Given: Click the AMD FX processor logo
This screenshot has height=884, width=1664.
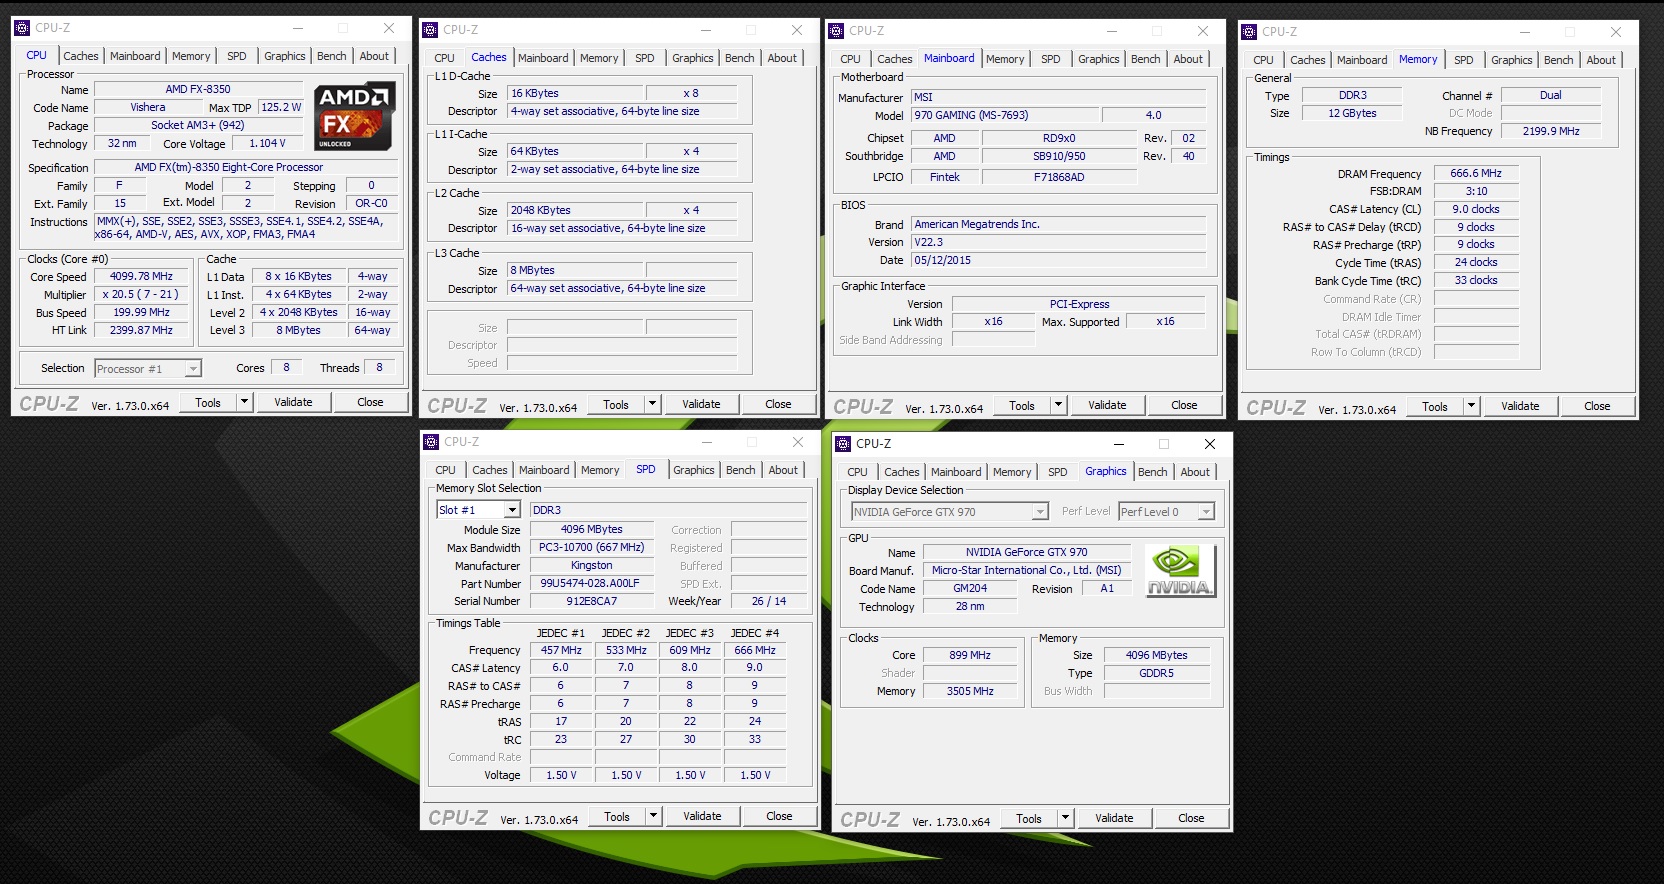Looking at the screenshot, I should 354,116.
